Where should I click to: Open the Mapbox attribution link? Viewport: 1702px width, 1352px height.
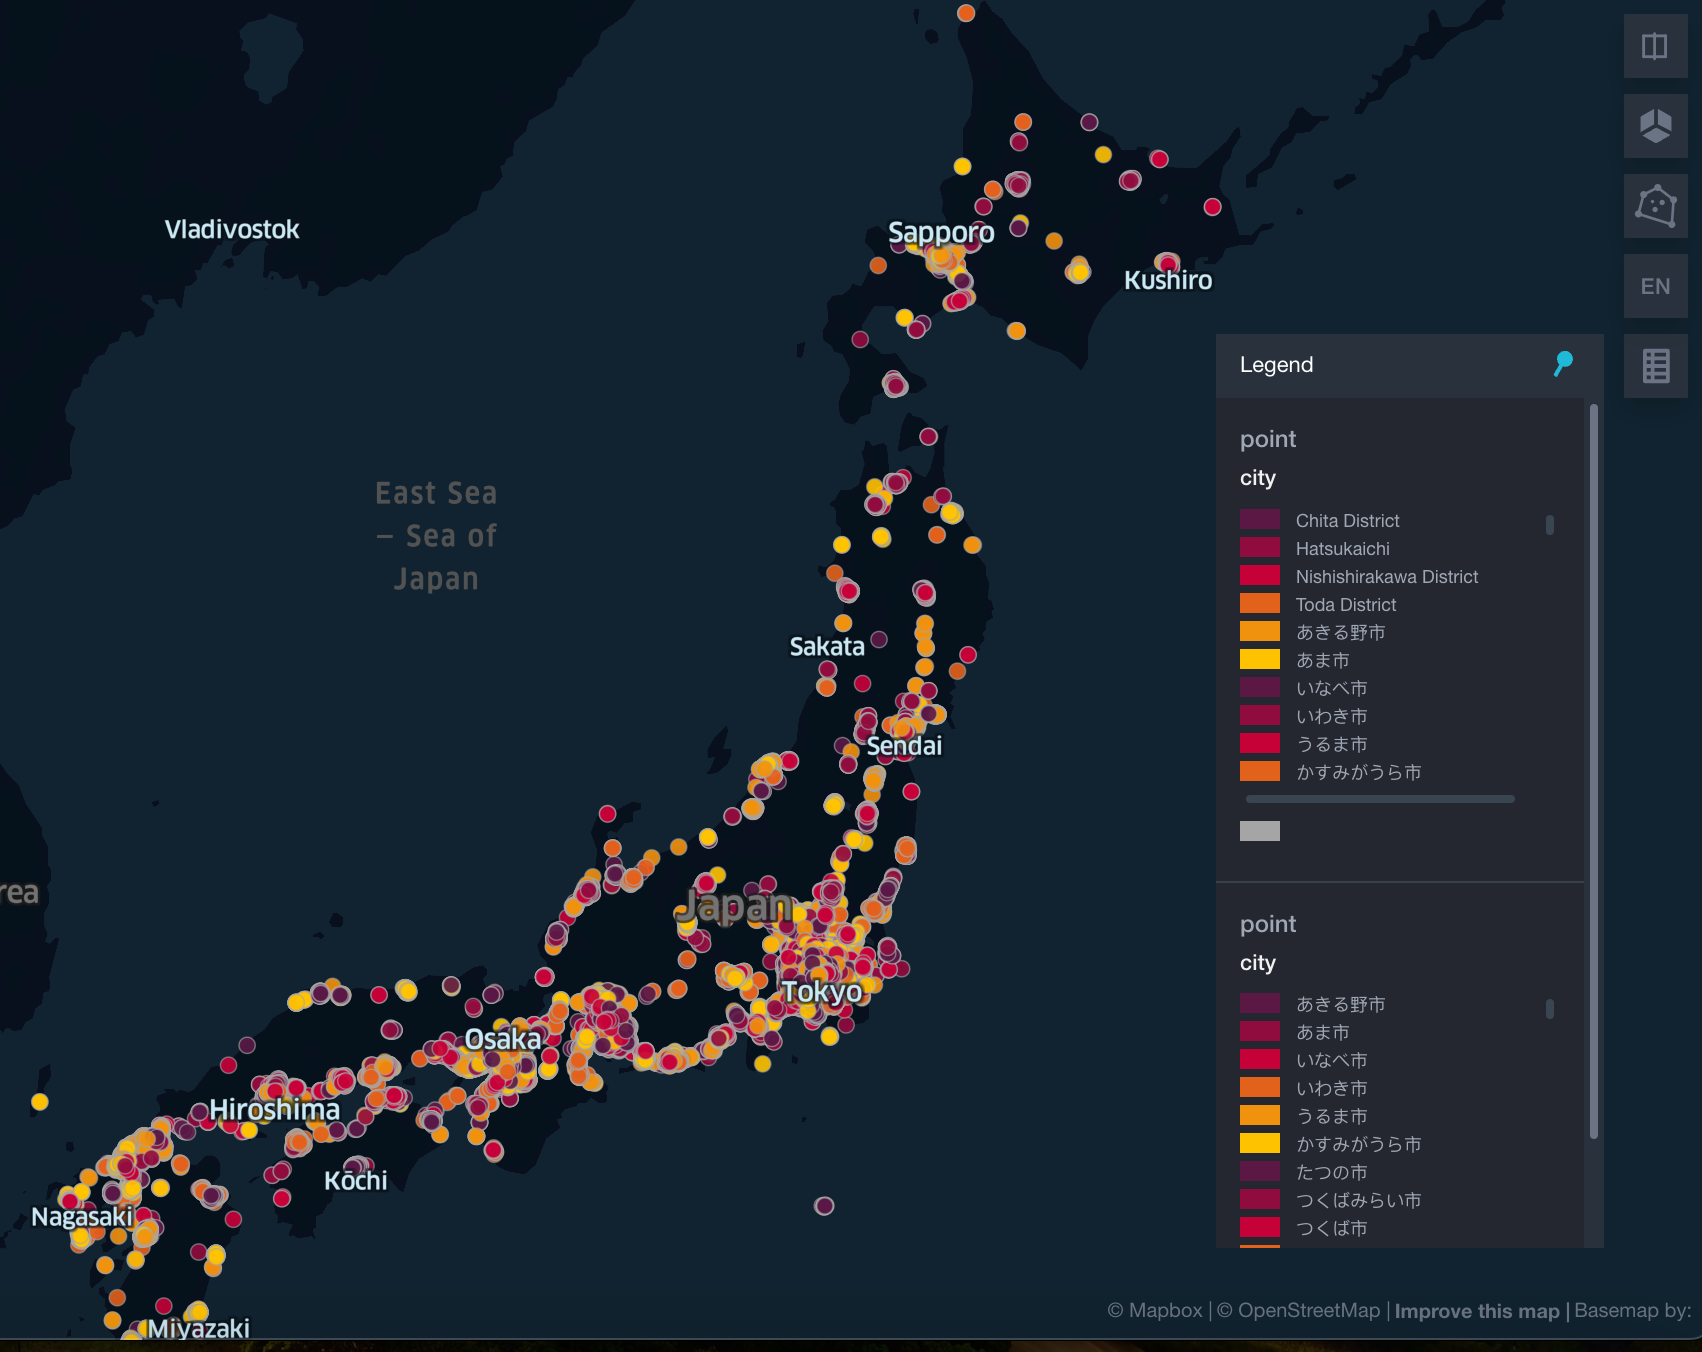1155,1311
